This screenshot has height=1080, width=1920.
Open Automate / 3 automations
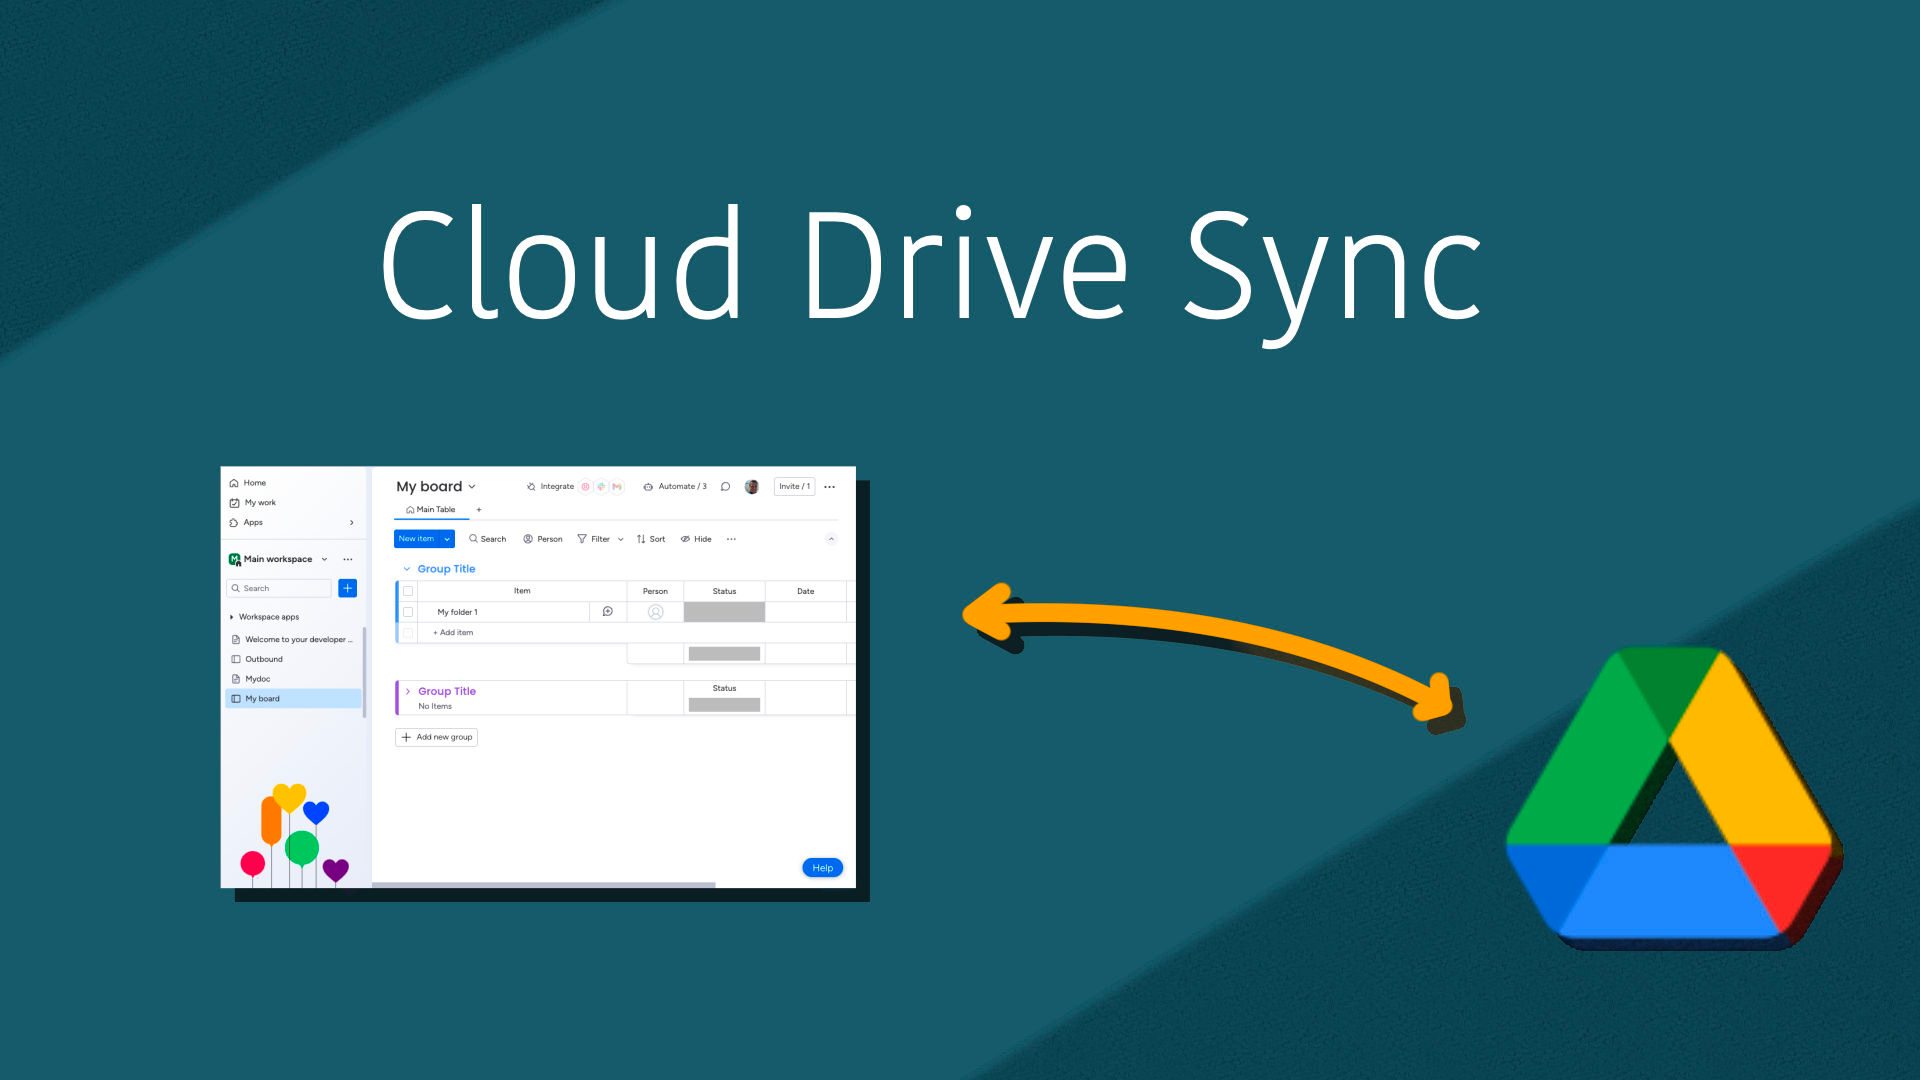675,487
